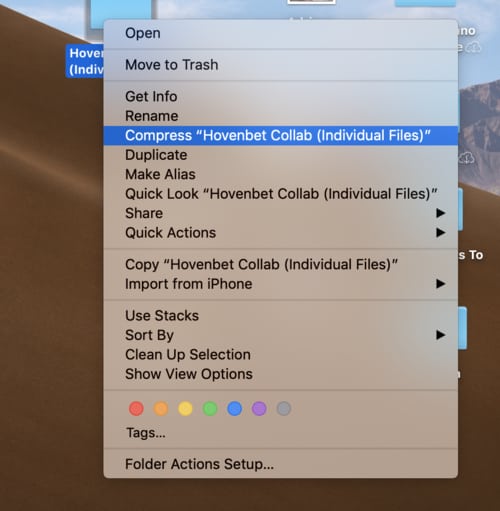Choose Open from the context menu

[x=280, y=33]
